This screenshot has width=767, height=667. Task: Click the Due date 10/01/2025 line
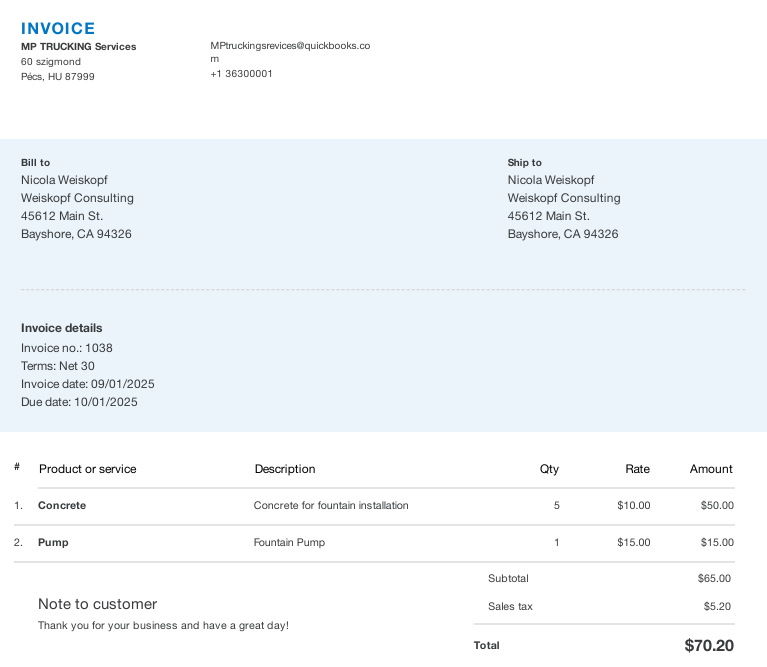pos(79,402)
